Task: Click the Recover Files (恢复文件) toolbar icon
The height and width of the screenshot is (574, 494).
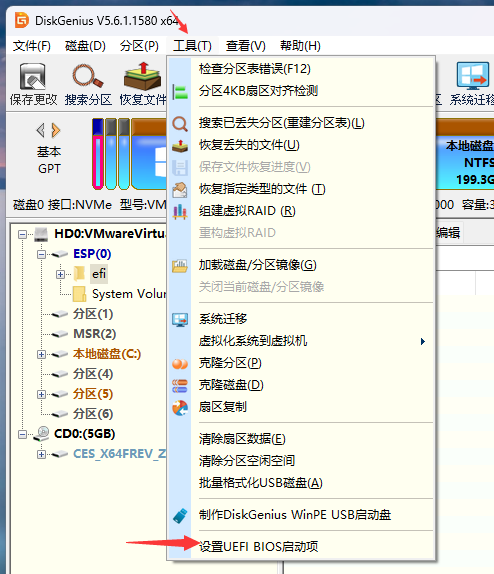Action: pos(142,76)
